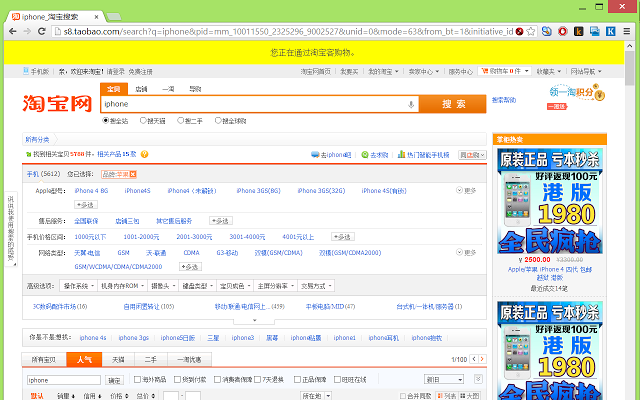The height and width of the screenshot is (400, 640).
Task: Expand the category list down arrow
Action: pyautogui.click(x=254, y=320)
